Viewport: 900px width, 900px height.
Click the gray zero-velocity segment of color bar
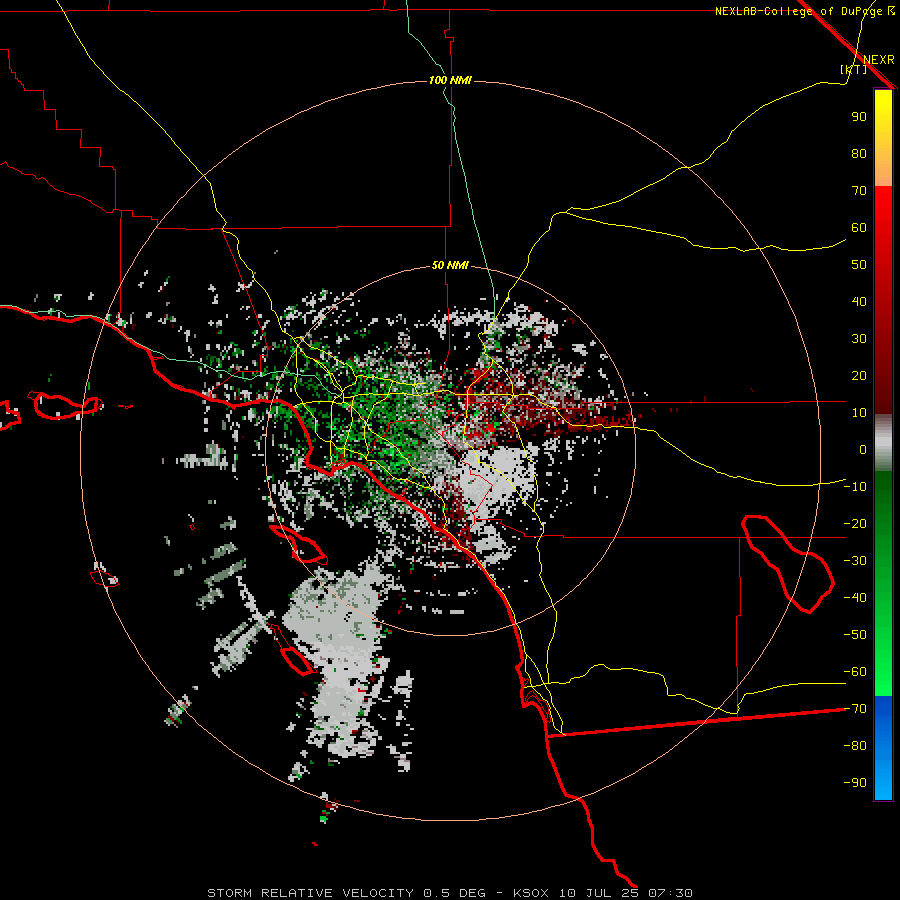click(883, 443)
